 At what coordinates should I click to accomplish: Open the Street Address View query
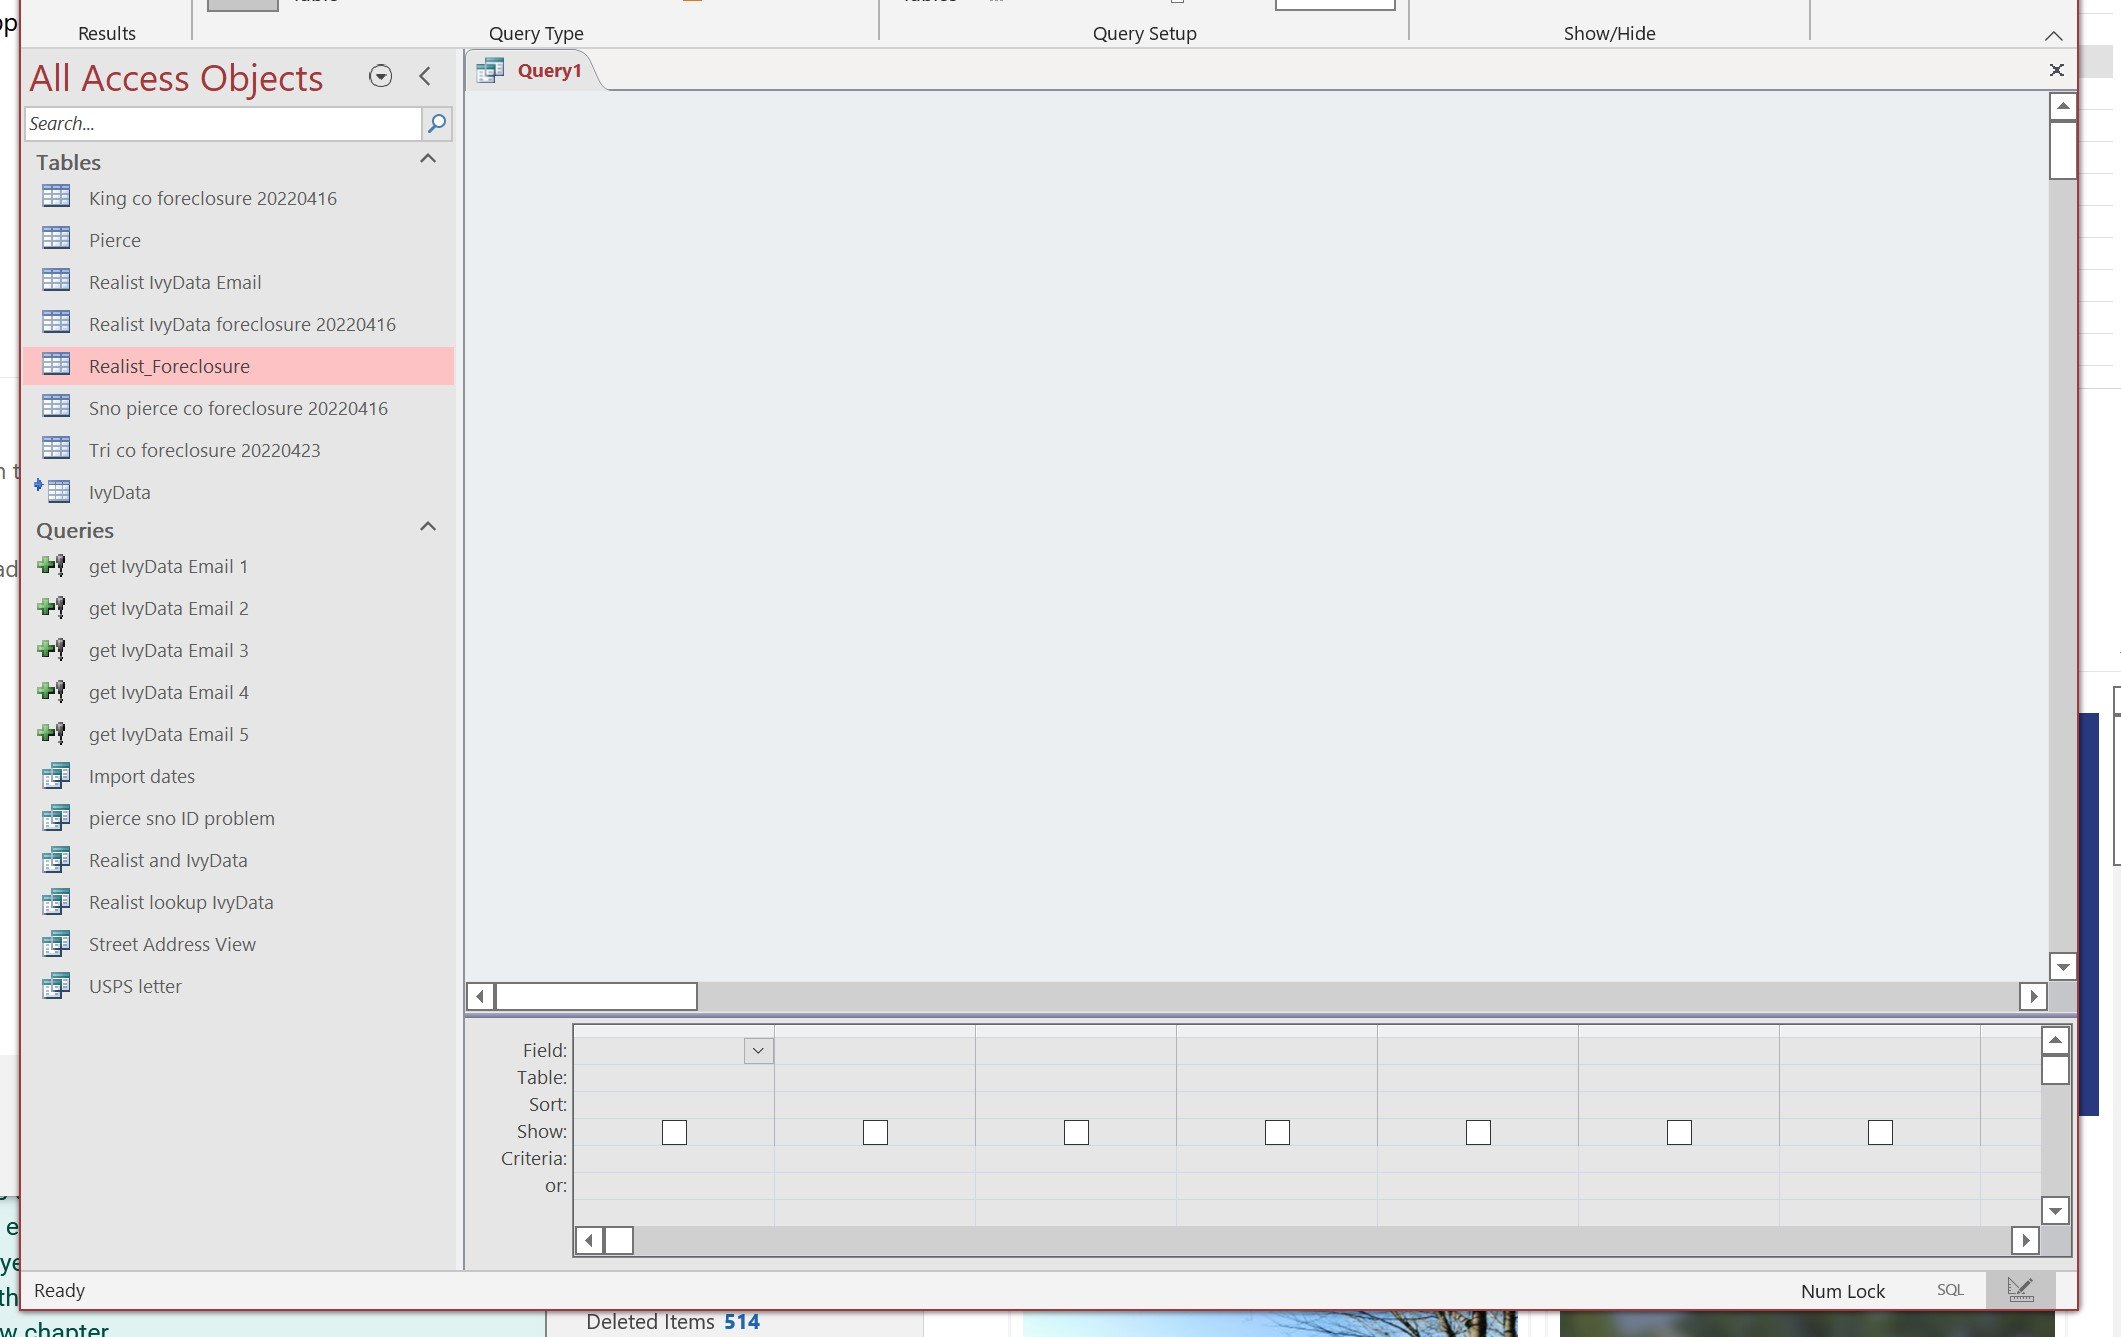coord(172,944)
